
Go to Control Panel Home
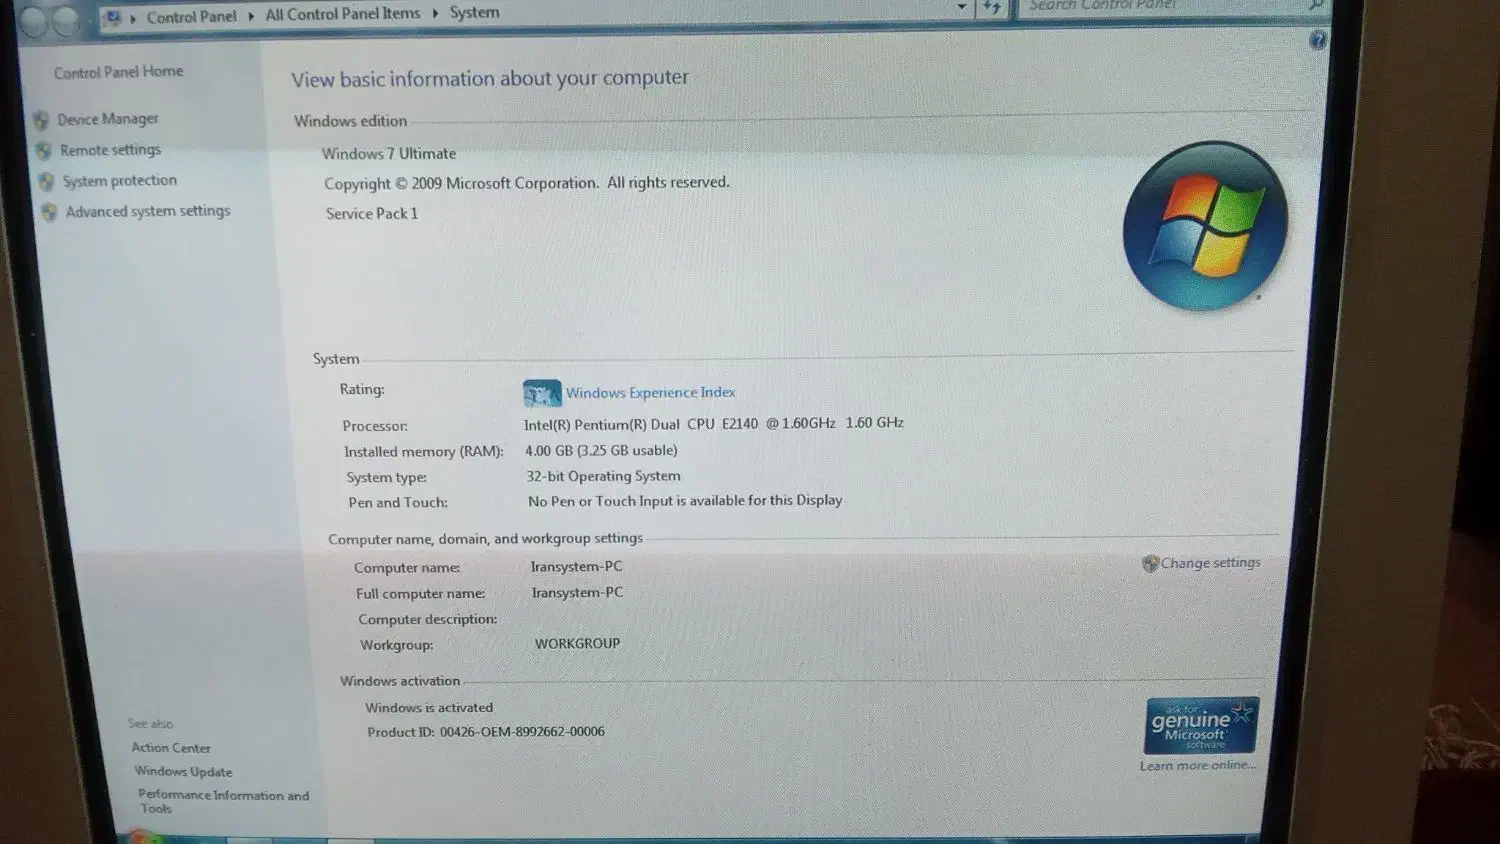coord(118,72)
